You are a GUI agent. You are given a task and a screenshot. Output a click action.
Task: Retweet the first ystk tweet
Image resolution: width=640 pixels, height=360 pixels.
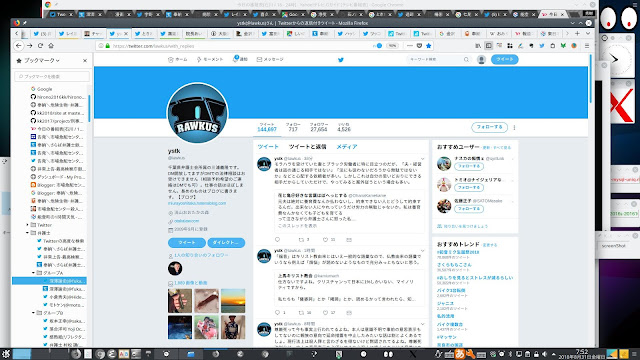pyautogui.click(x=302, y=240)
